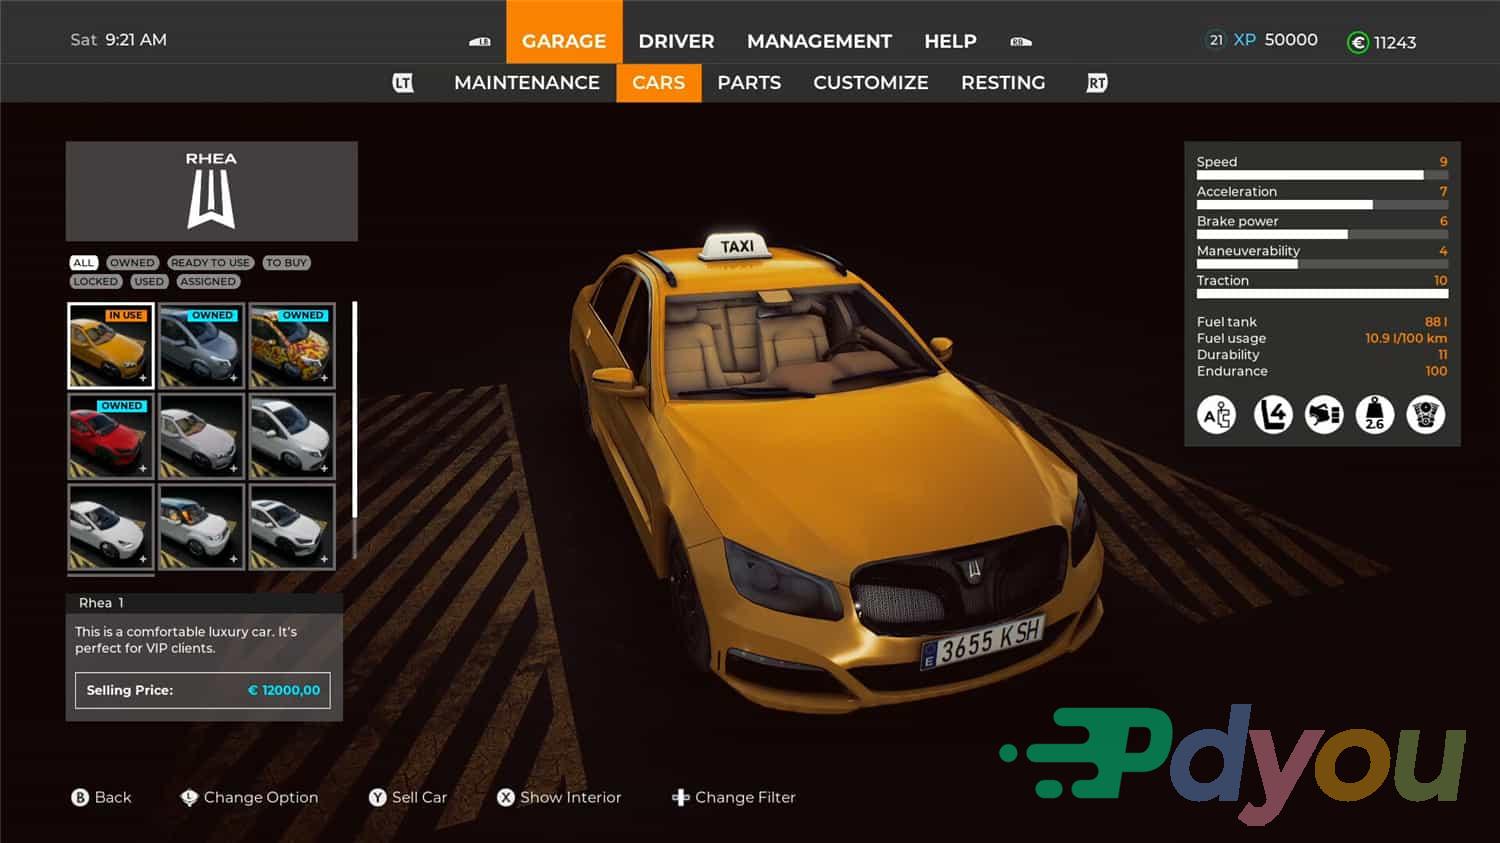Image resolution: width=1500 pixels, height=843 pixels.
Task: Switch to the Cars sub-tab
Action: click(x=658, y=83)
